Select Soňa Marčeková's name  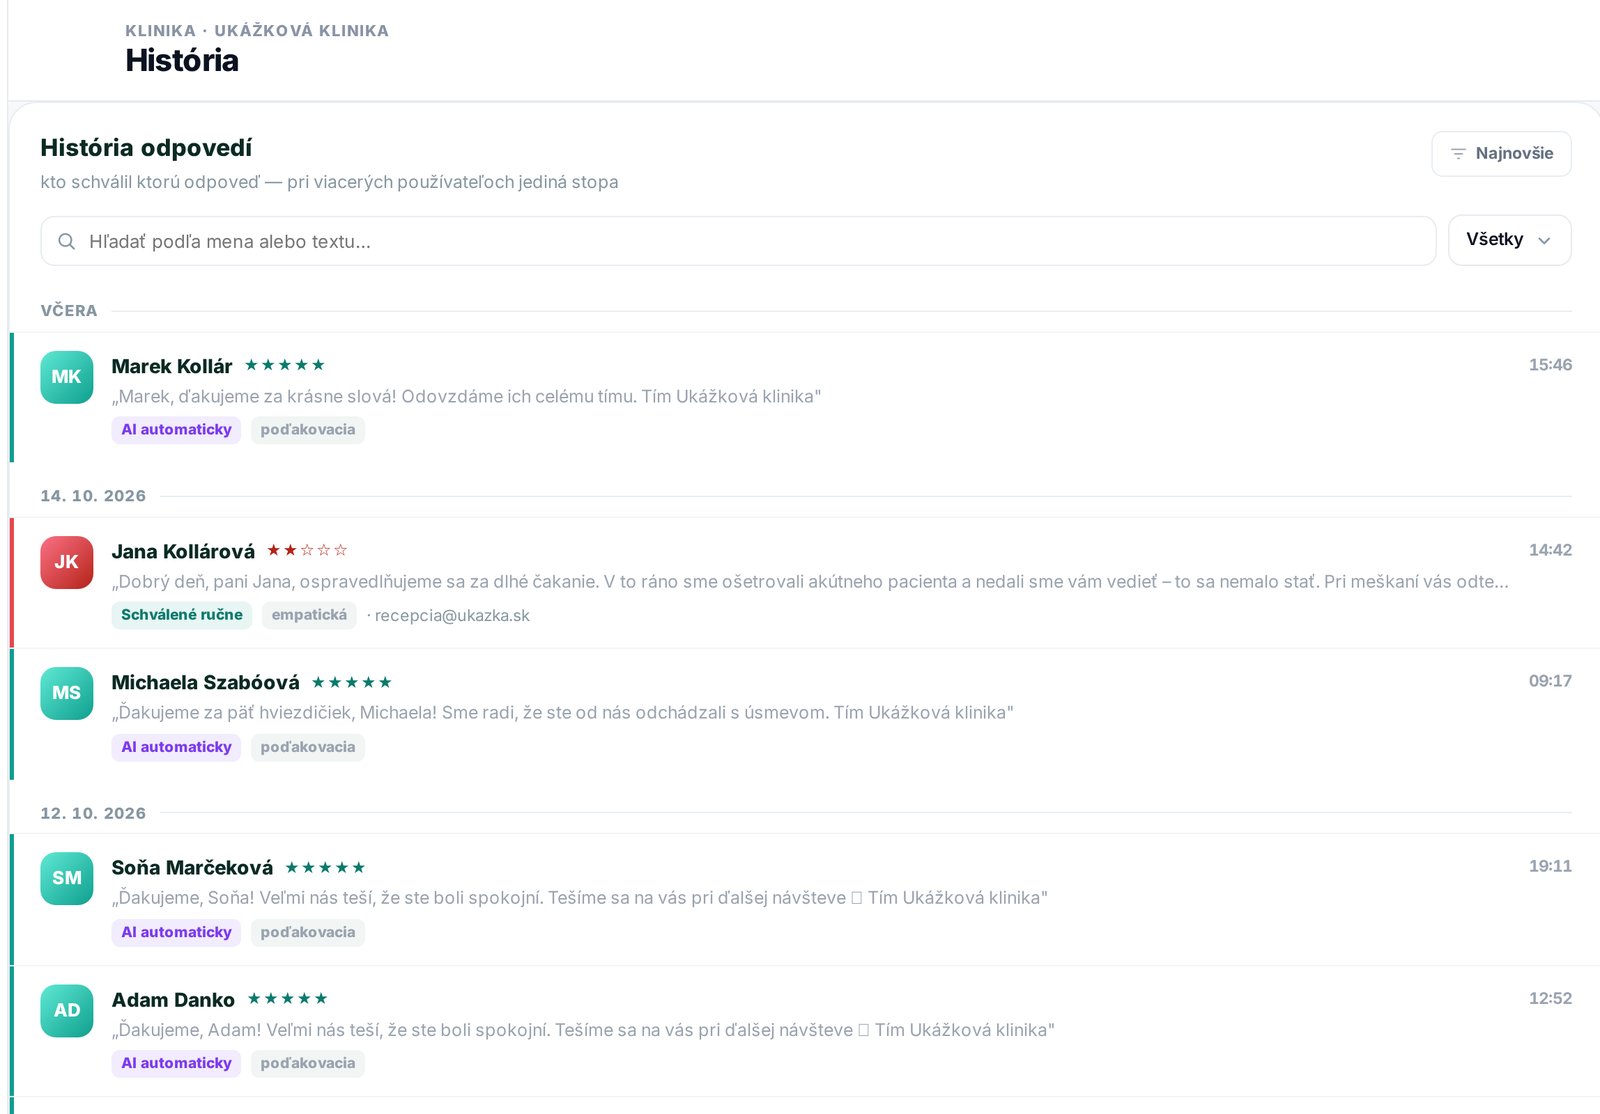(x=192, y=867)
